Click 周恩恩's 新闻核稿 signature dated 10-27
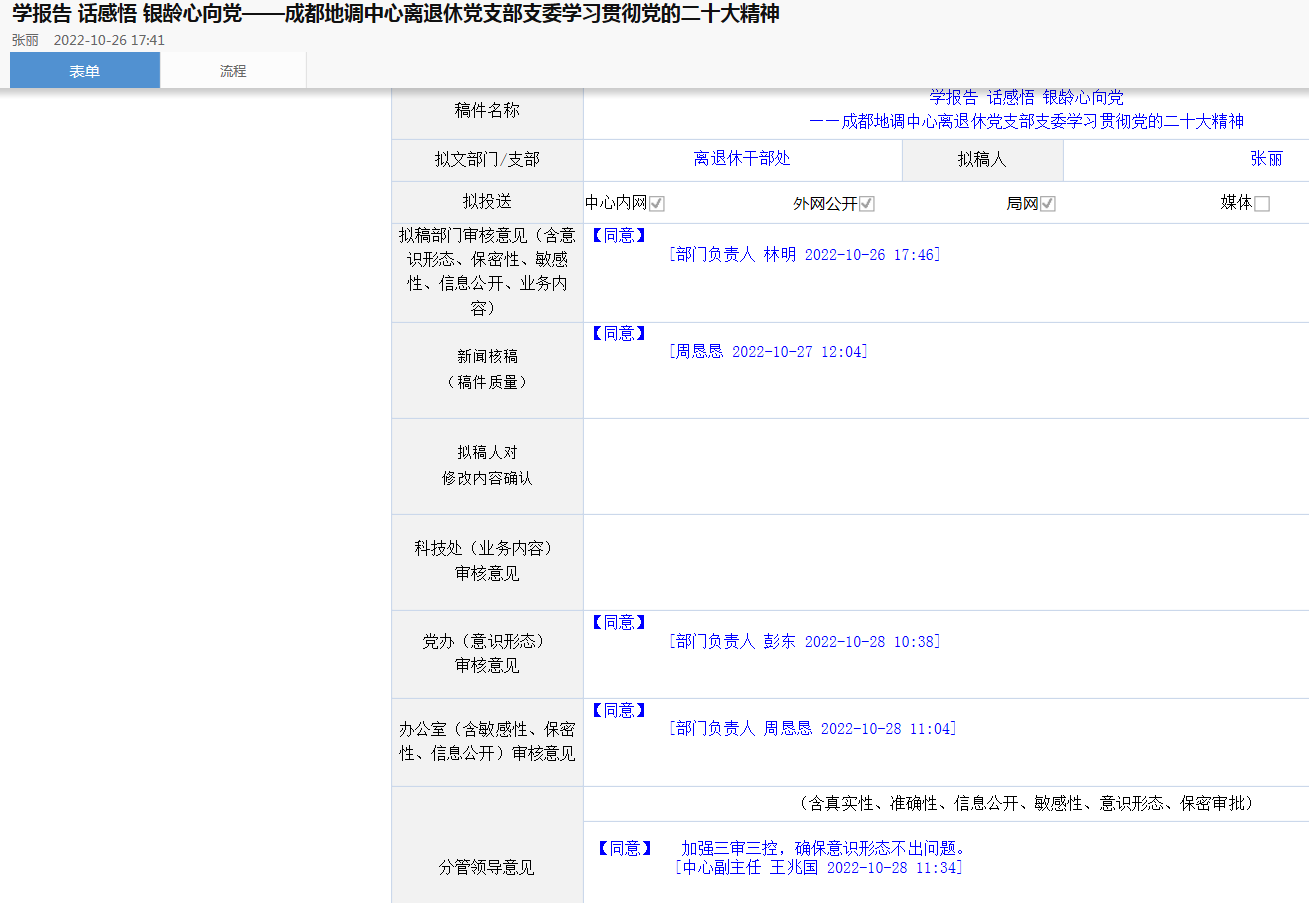This screenshot has width=1309, height=903. pyautogui.click(x=768, y=352)
